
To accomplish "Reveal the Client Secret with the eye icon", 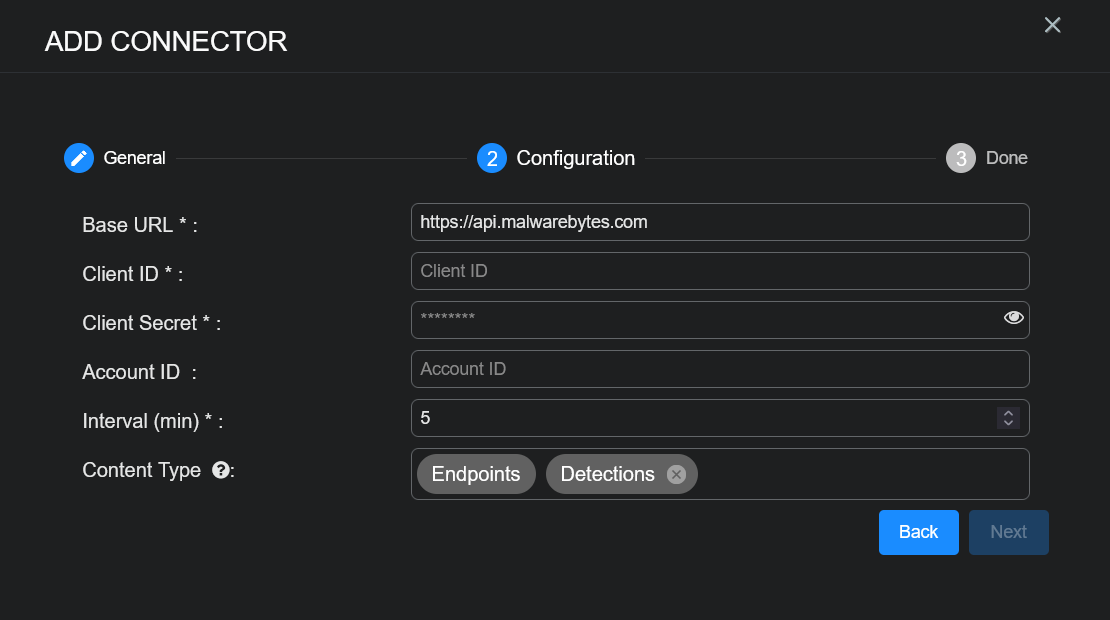I will click(1014, 318).
